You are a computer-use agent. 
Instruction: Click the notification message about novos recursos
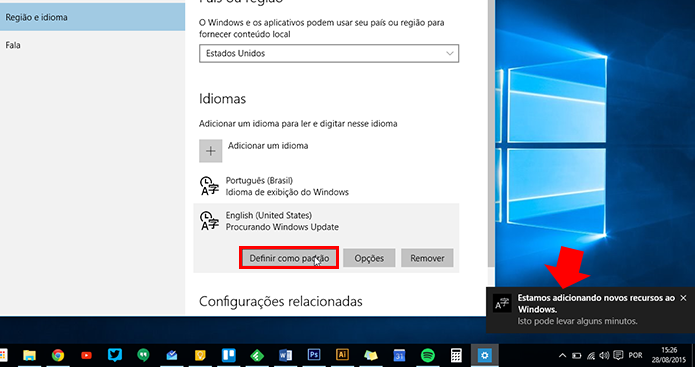pyautogui.click(x=596, y=303)
